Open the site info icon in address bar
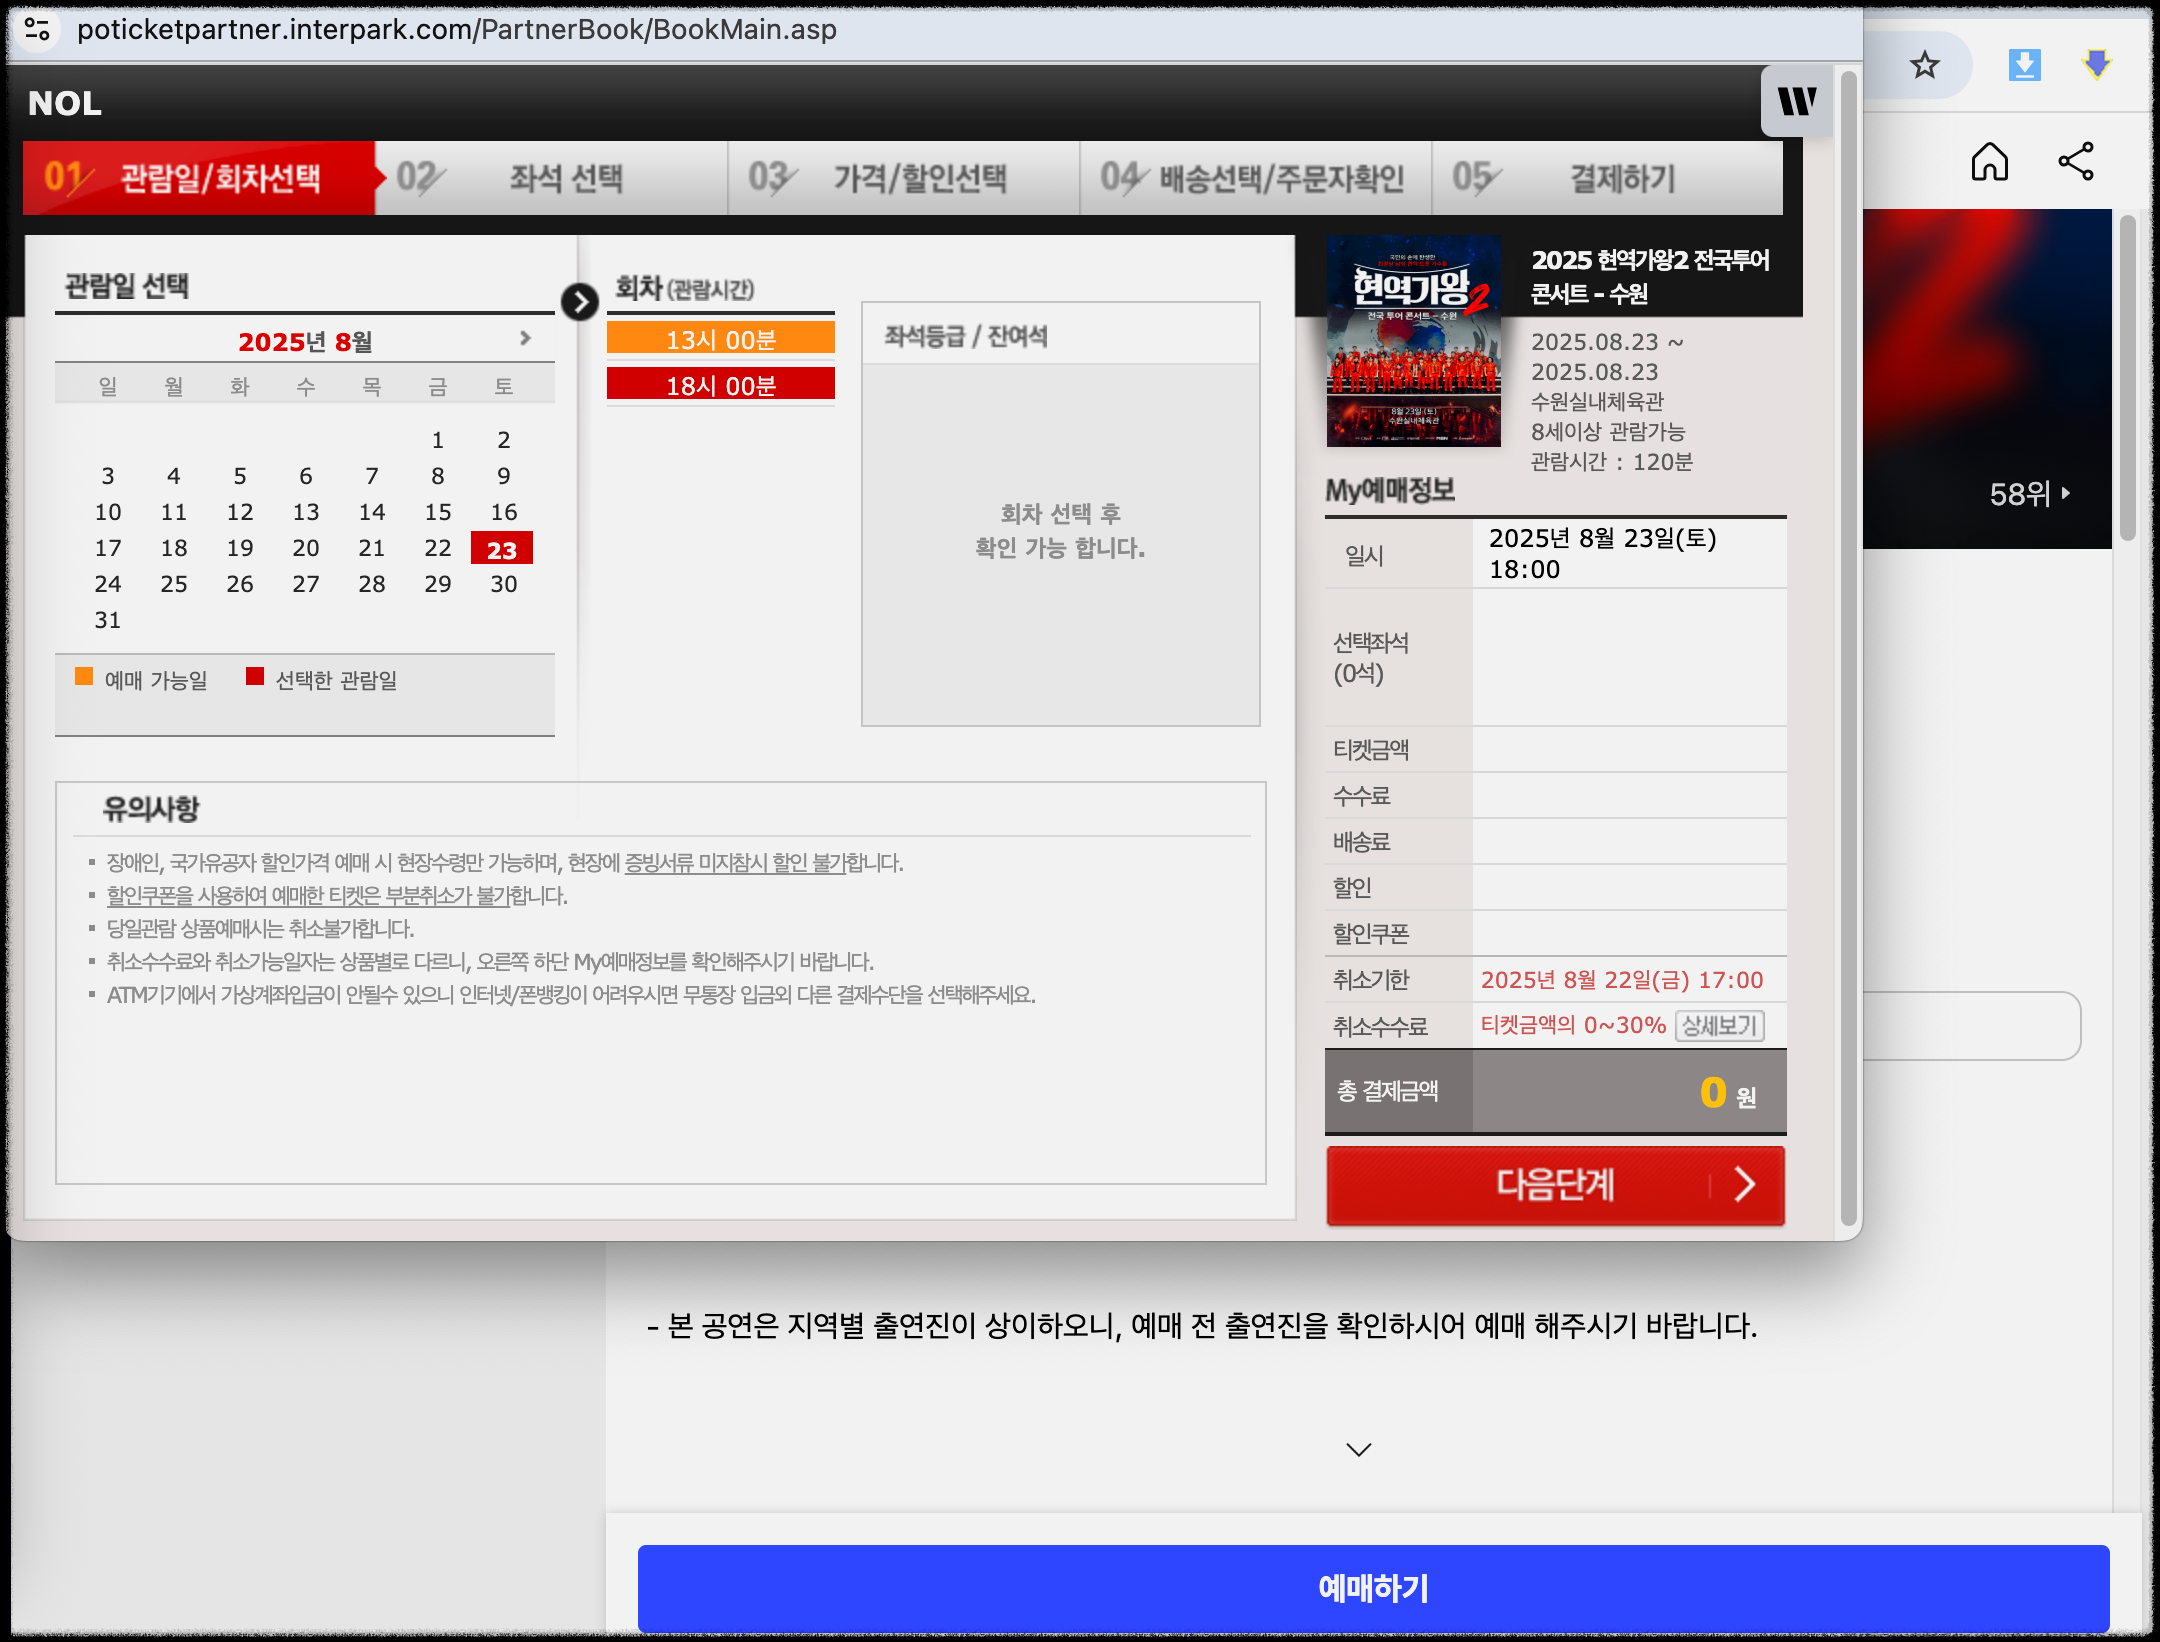Image resolution: width=2160 pixels, height=1642 pixels. (x=37, y=30)
